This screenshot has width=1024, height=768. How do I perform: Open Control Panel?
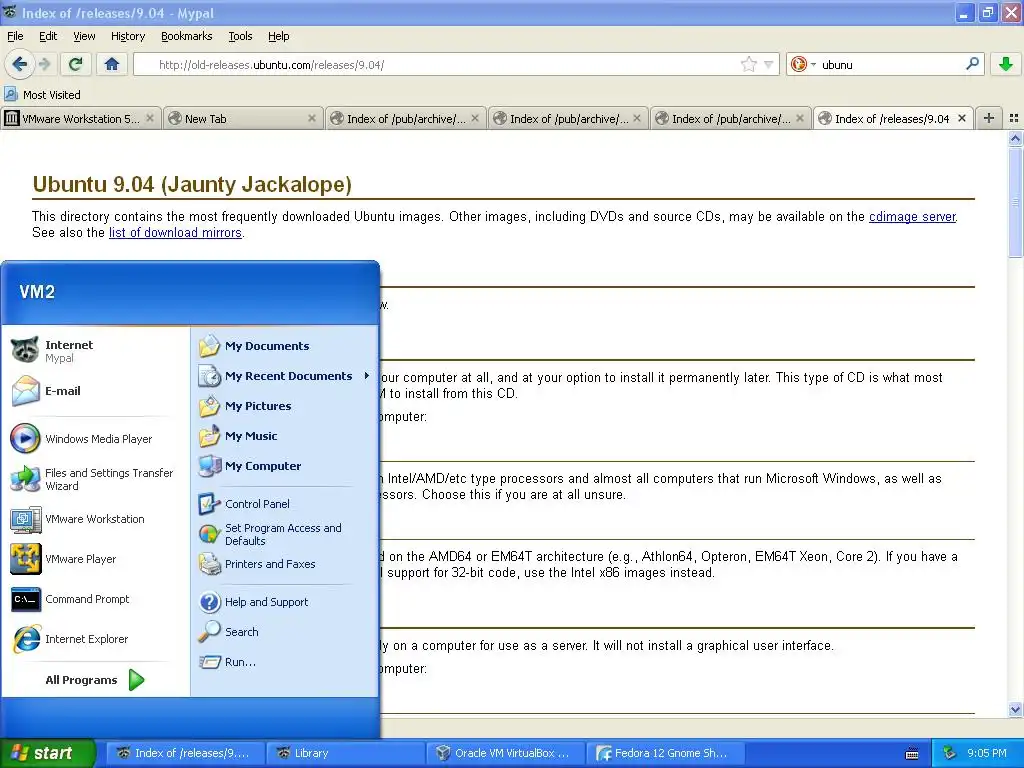(x=284, y=504)
